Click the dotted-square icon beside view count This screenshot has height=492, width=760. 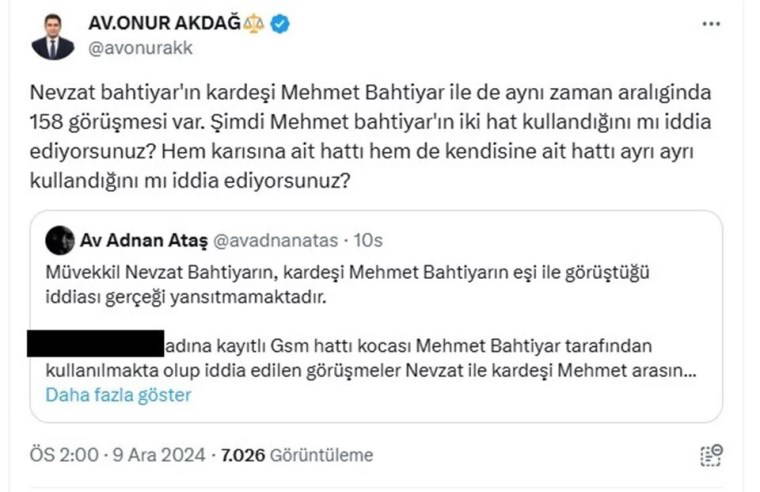coord(711,455)
